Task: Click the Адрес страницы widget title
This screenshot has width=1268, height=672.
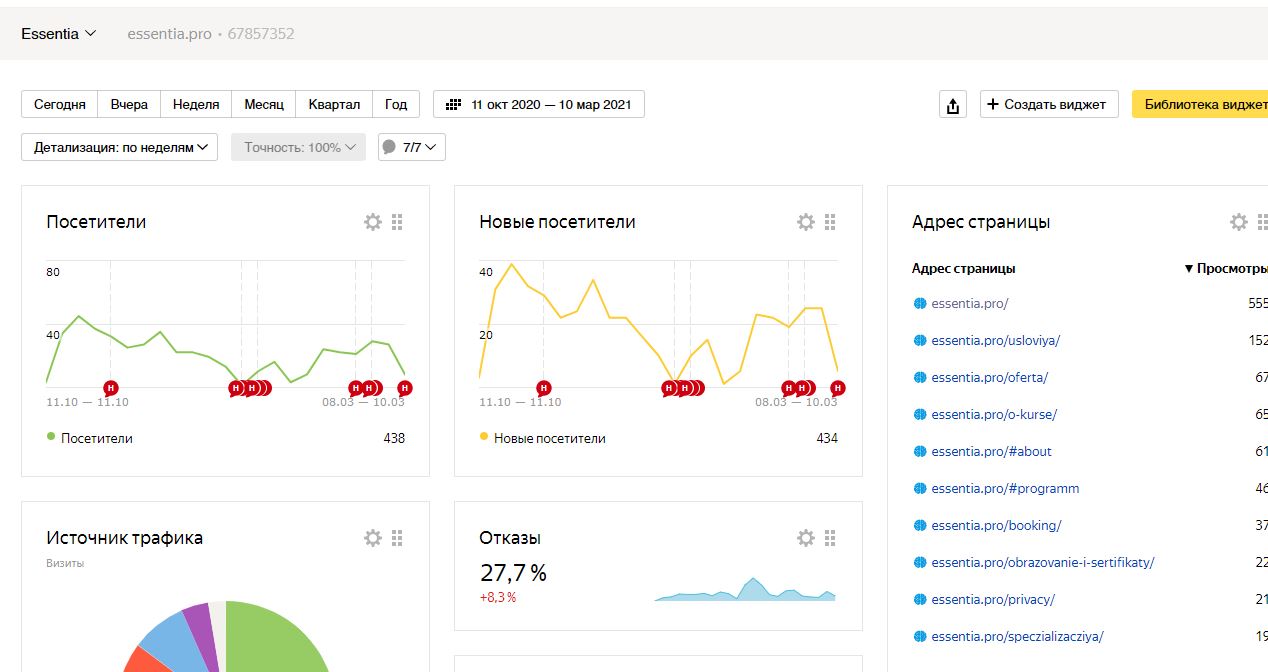Action: (981, 222)
